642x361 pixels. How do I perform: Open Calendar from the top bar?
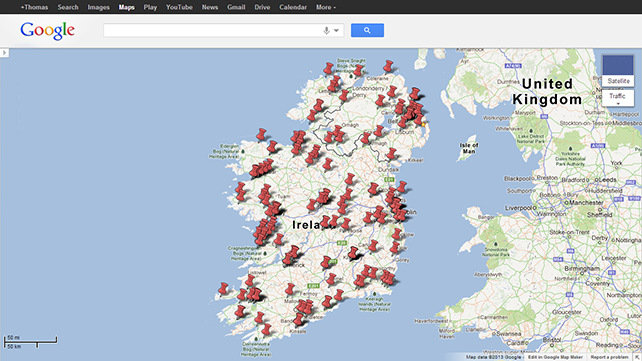pyautogui.click(x=293, y=7)
